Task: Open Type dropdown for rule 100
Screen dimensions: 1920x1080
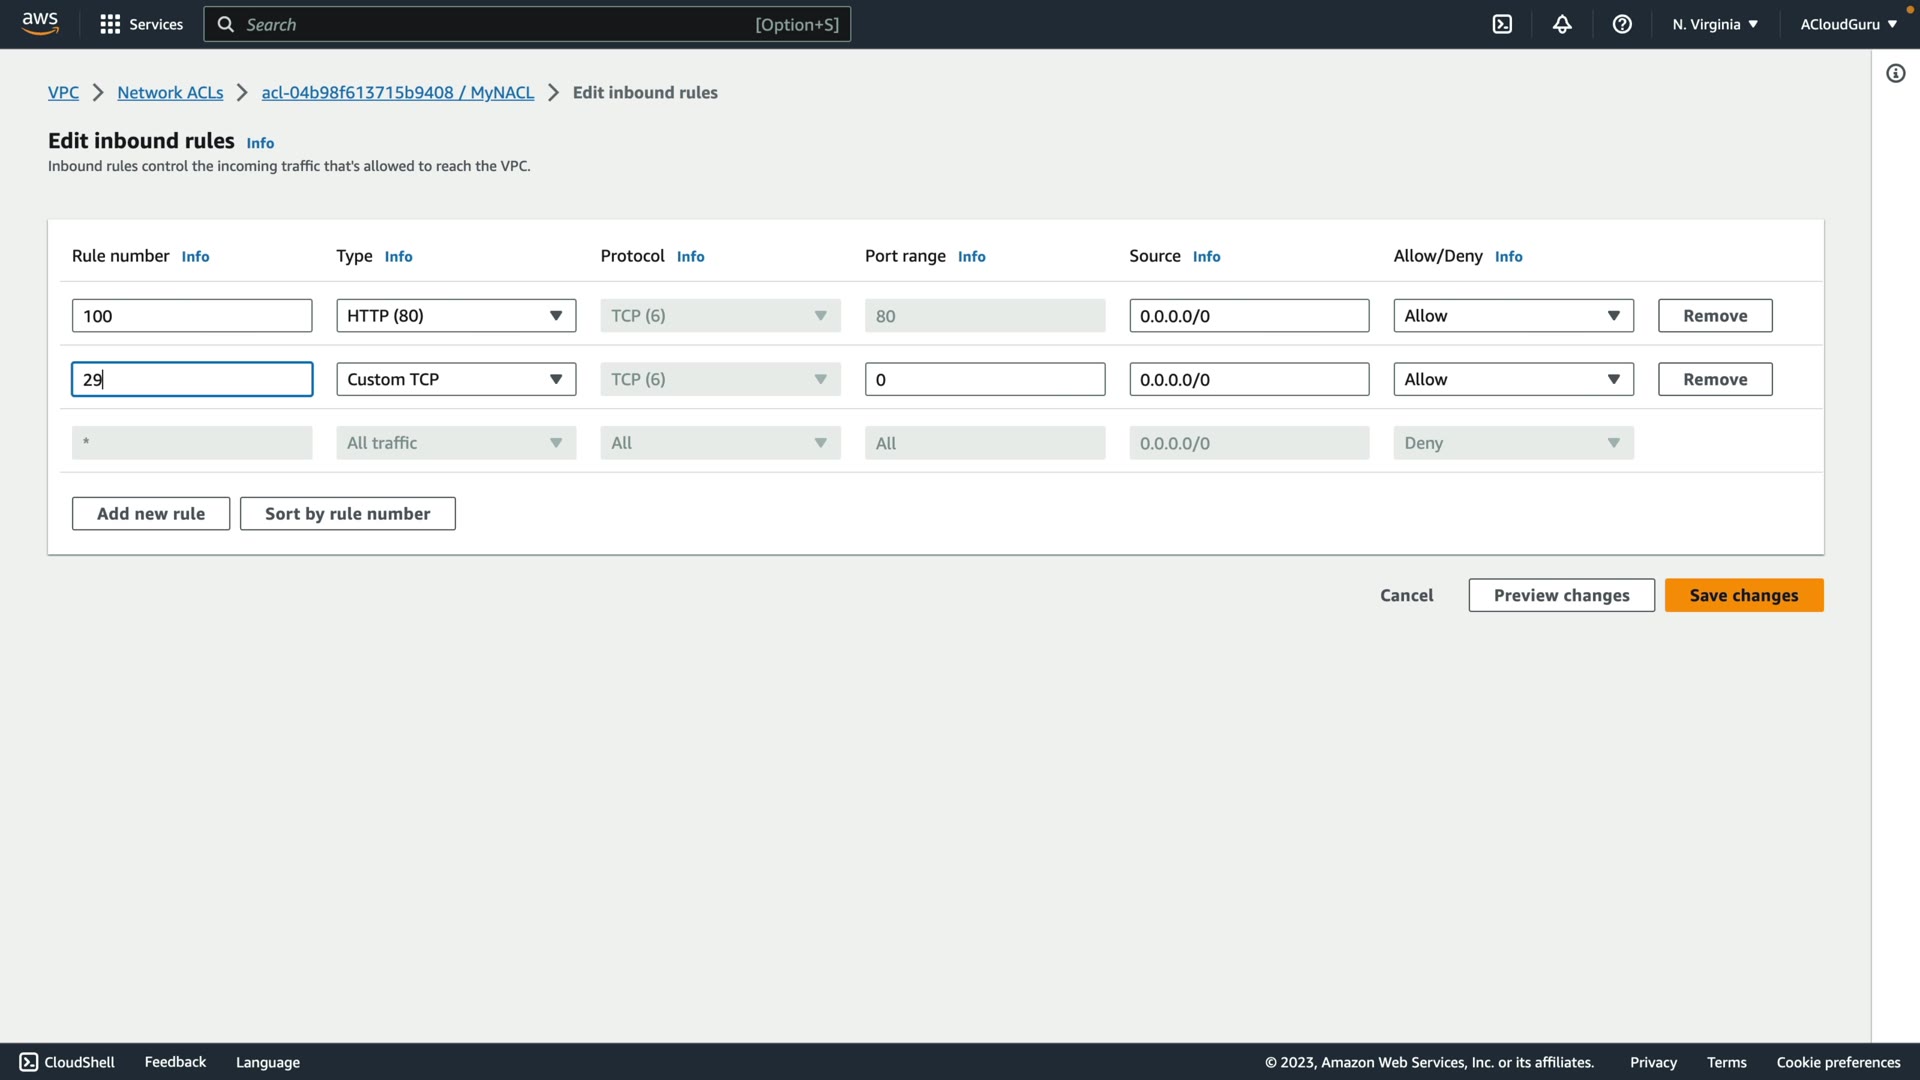Action: coord(456,316)
